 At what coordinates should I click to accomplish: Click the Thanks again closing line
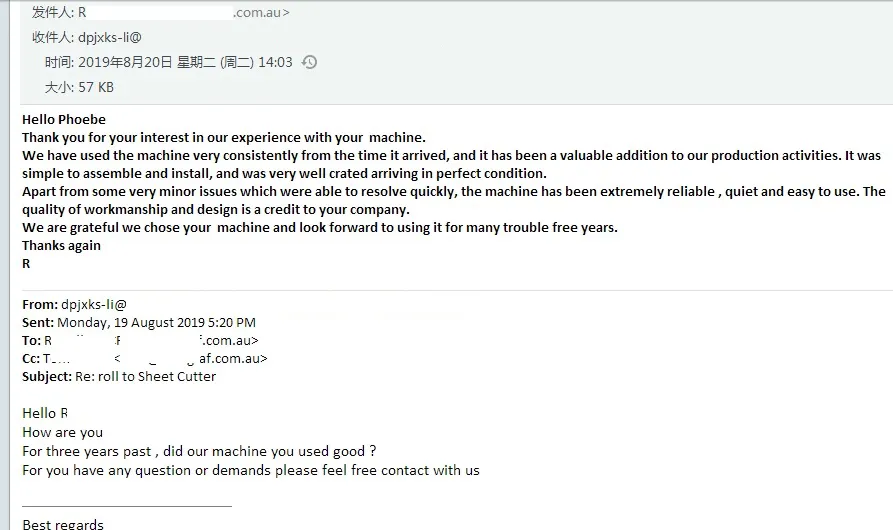pos(61,245)
